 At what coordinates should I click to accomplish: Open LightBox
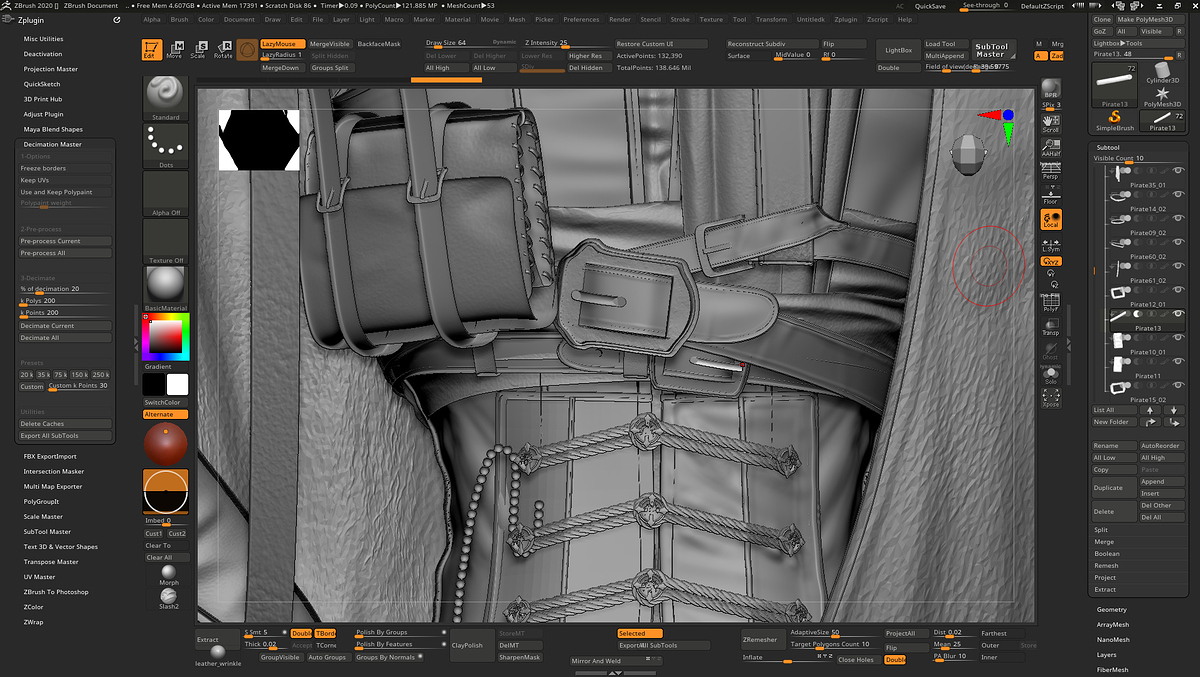[x=899, y=50]
